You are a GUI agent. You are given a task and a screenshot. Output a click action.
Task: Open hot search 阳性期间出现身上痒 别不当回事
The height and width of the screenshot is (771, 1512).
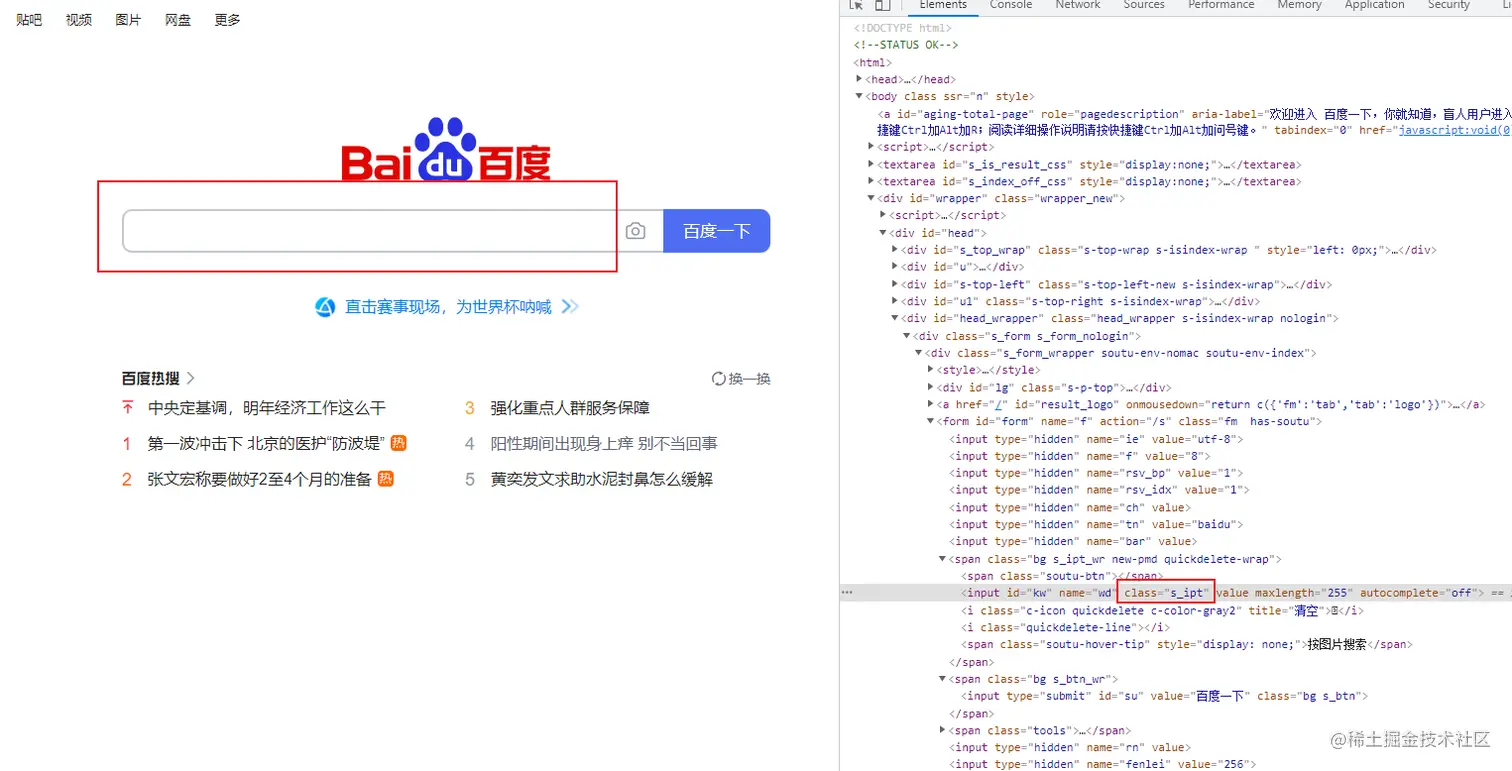point(604,443)
